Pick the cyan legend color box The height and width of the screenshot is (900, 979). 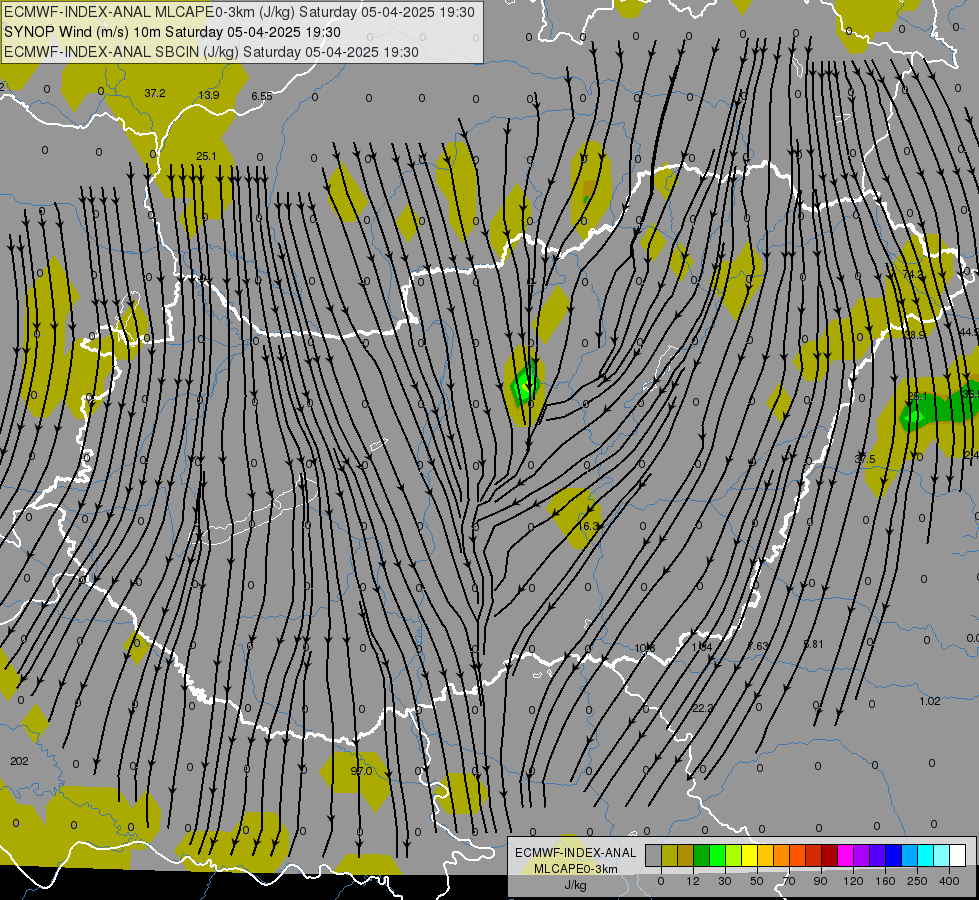(x=925, y=855)
